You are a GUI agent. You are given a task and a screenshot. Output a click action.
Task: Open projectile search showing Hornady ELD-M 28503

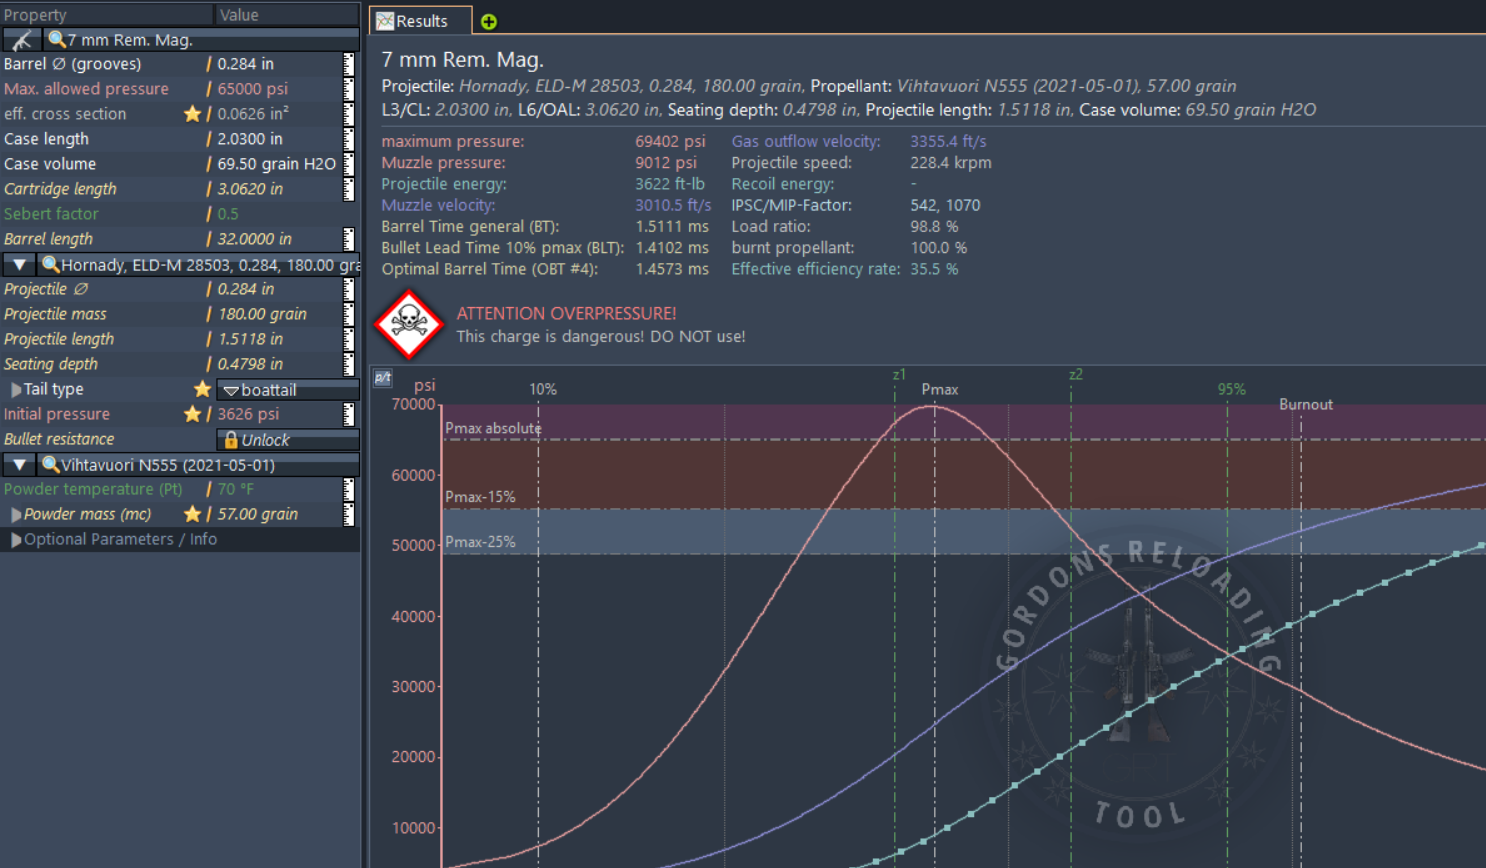point(199,265)
